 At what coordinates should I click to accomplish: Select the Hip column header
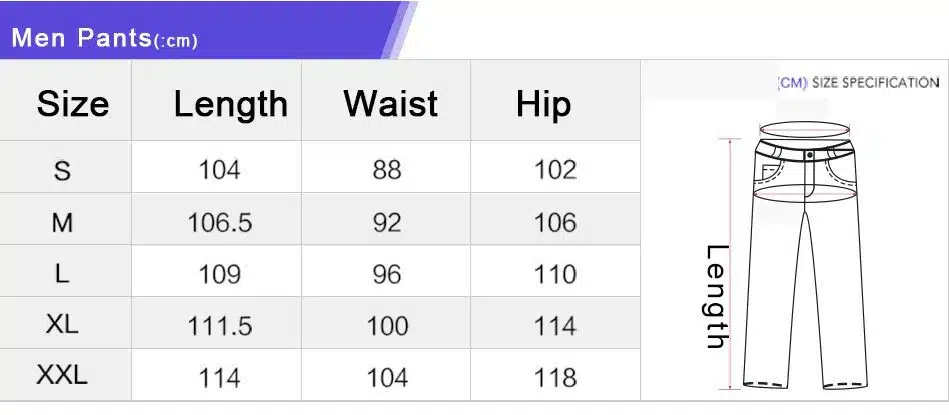click(x=544, y=104)
